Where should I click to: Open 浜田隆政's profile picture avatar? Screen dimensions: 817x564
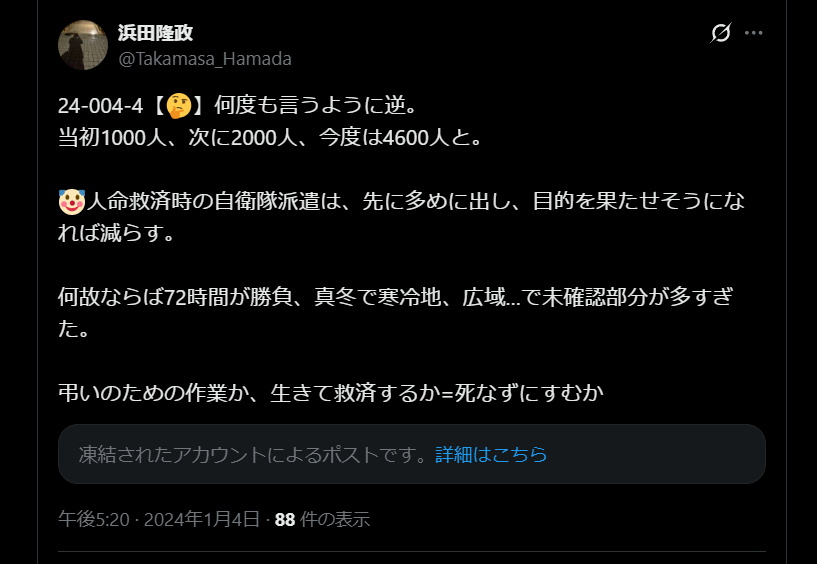(83, 45)
